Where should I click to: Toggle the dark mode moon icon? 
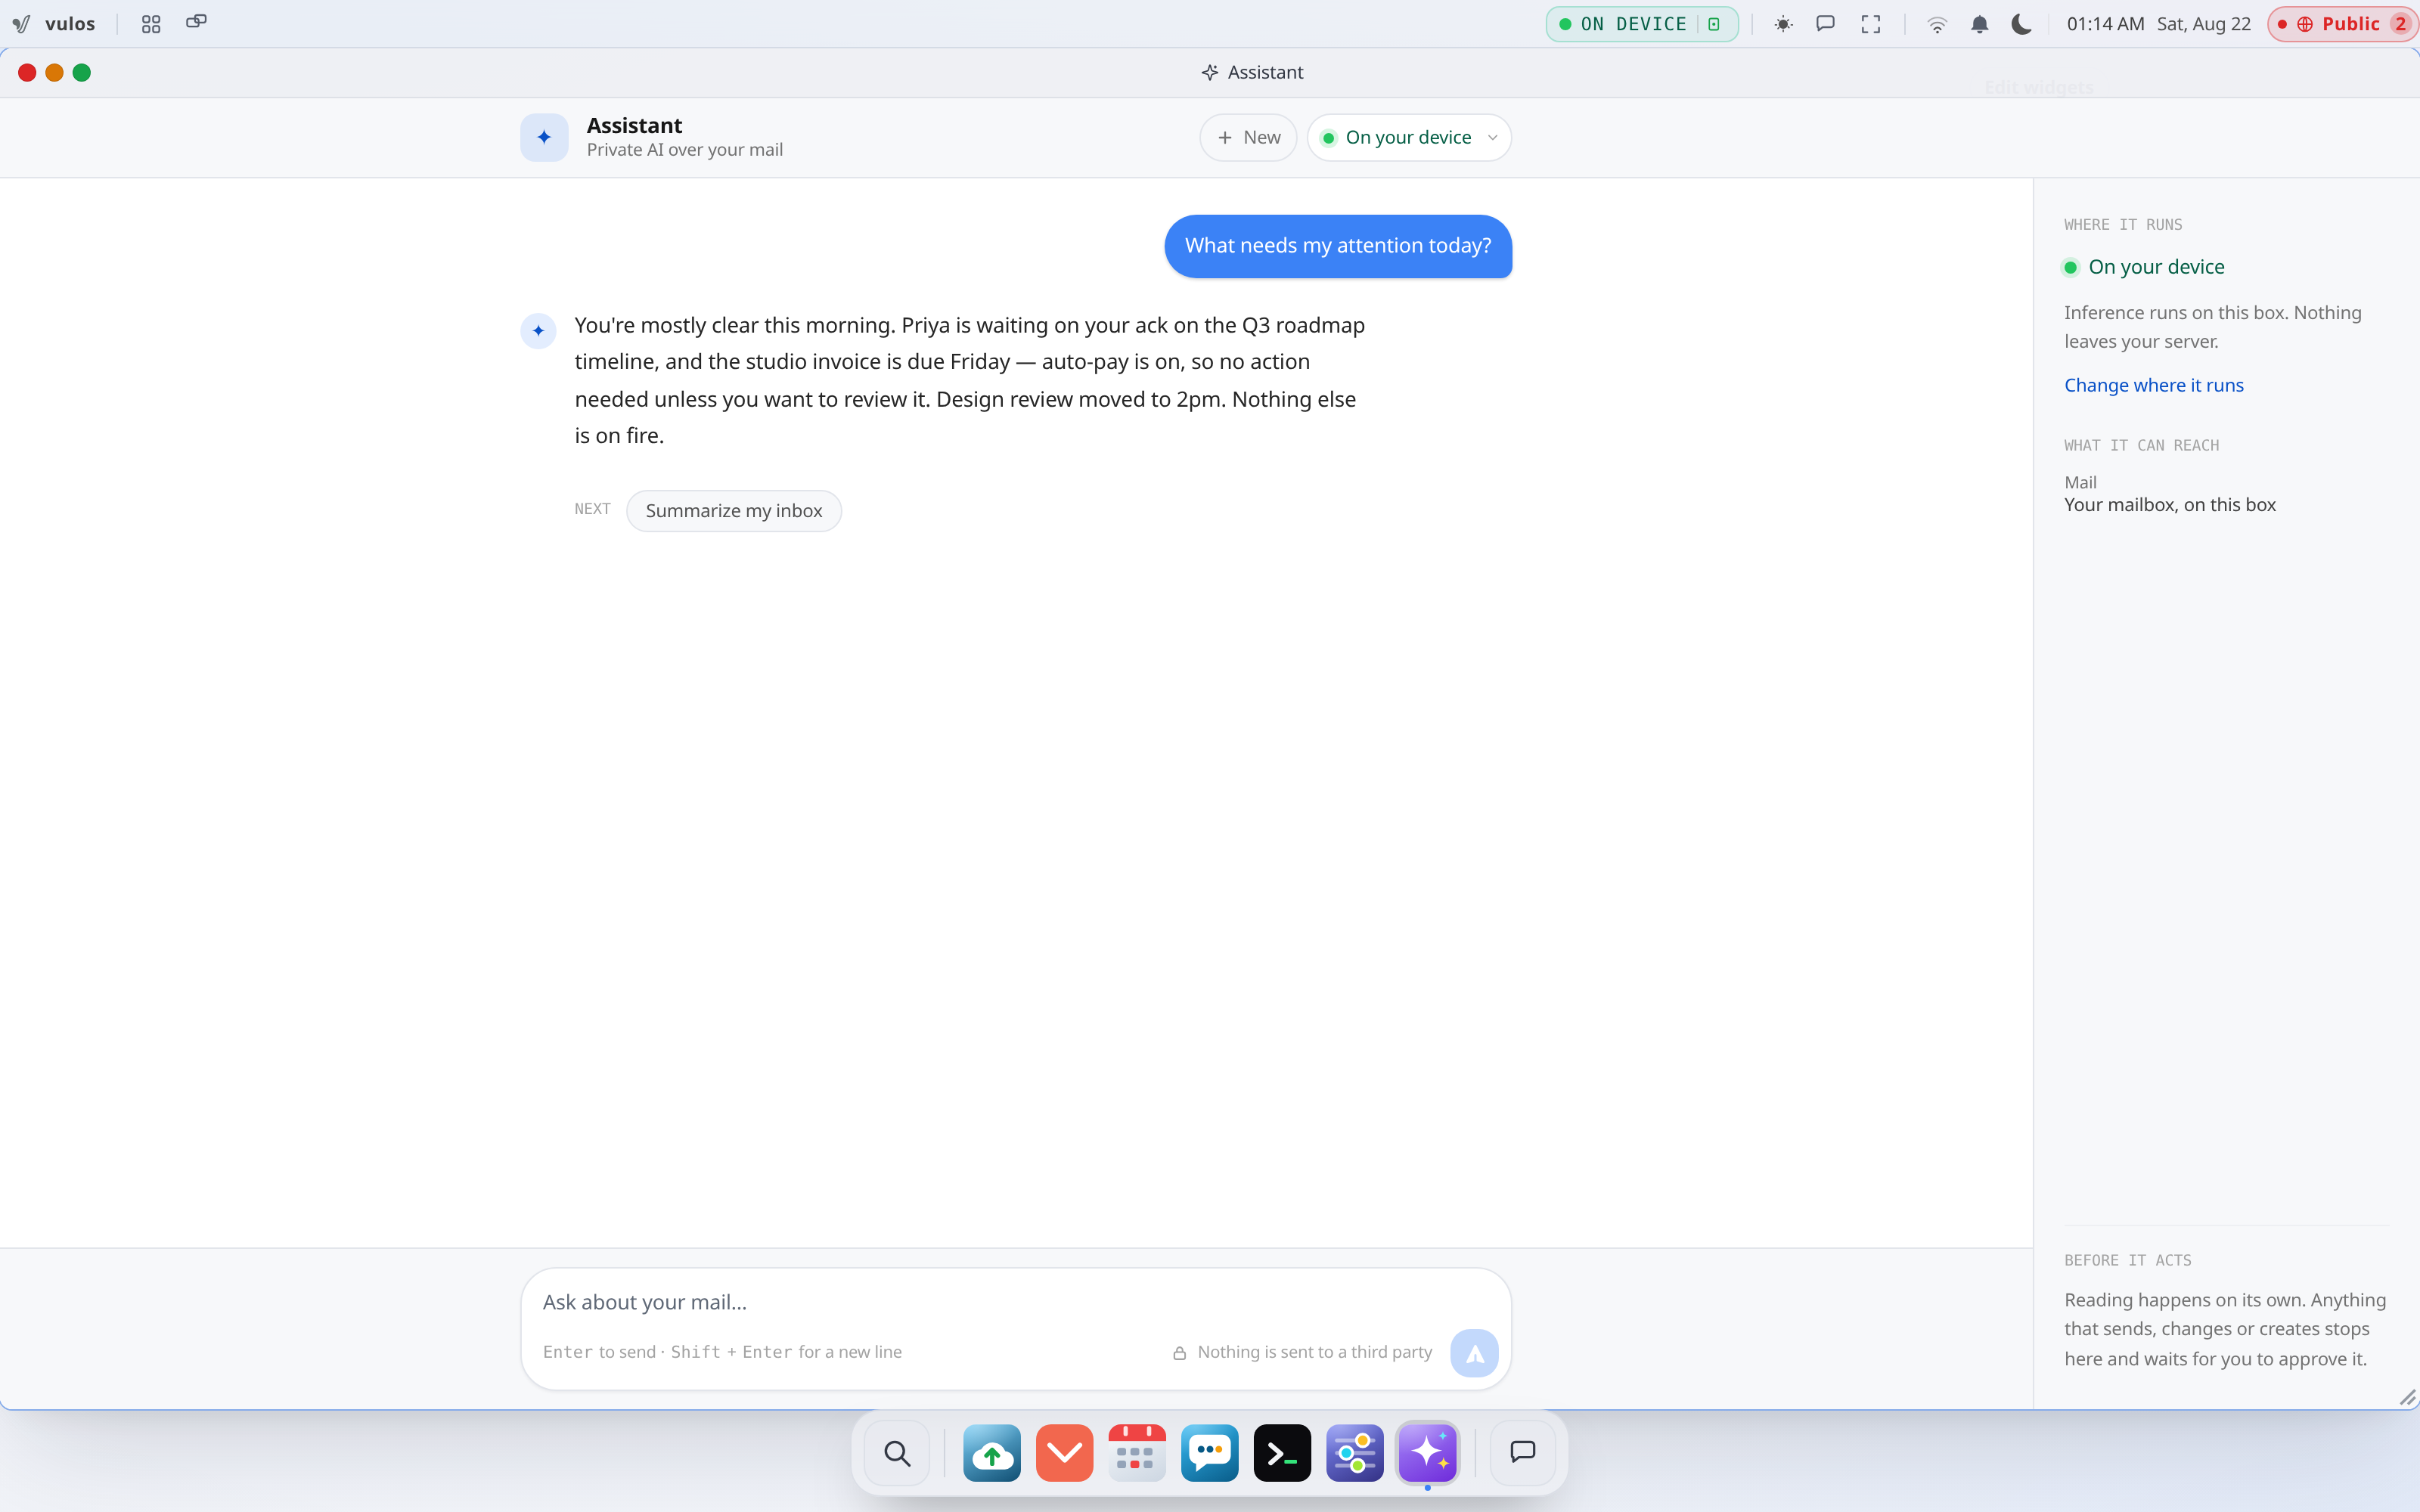(2021, 24)
